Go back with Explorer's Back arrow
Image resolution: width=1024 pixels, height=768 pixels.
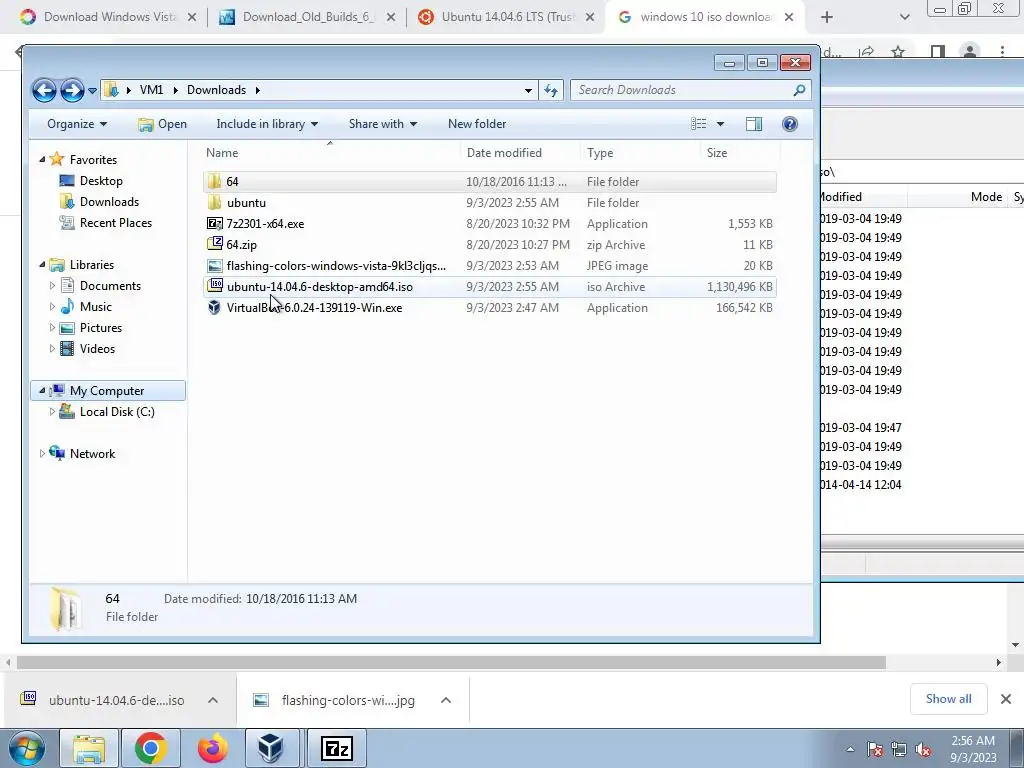(x=44, y=90)
